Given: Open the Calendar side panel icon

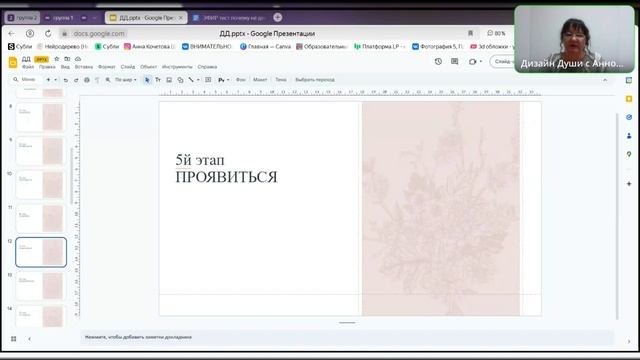Looking at the screenshot, I should click(629, 80).
